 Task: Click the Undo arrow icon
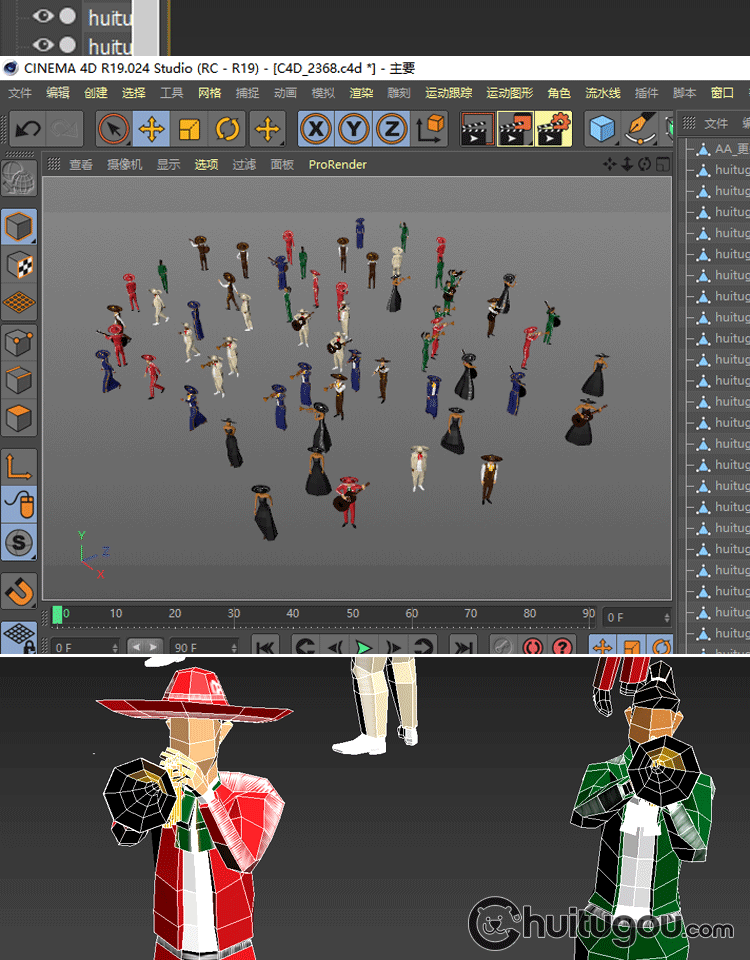(x=28, y=129)
